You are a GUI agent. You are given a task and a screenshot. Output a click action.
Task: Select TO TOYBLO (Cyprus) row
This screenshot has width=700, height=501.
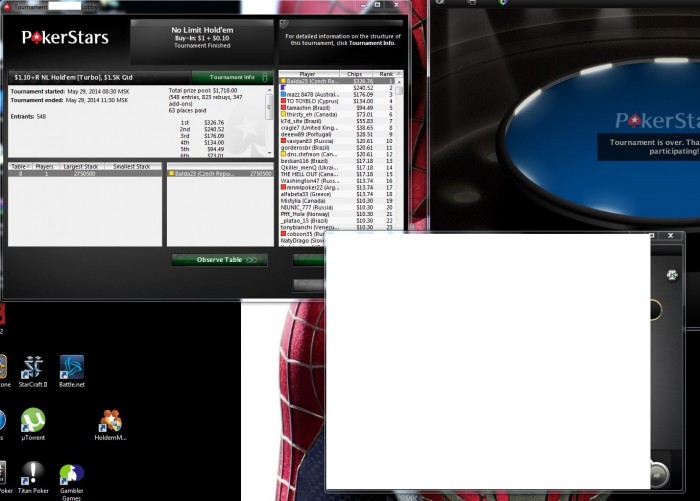[x=337, y=101]
